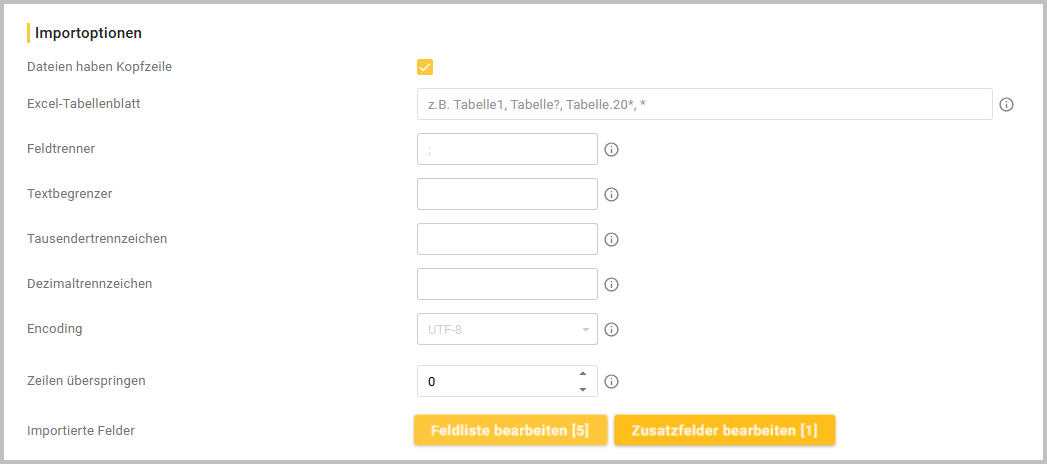Screen dimensions: 1047x464
Task: Click into the Feldtrenner input
Action: tap(507, 149)
